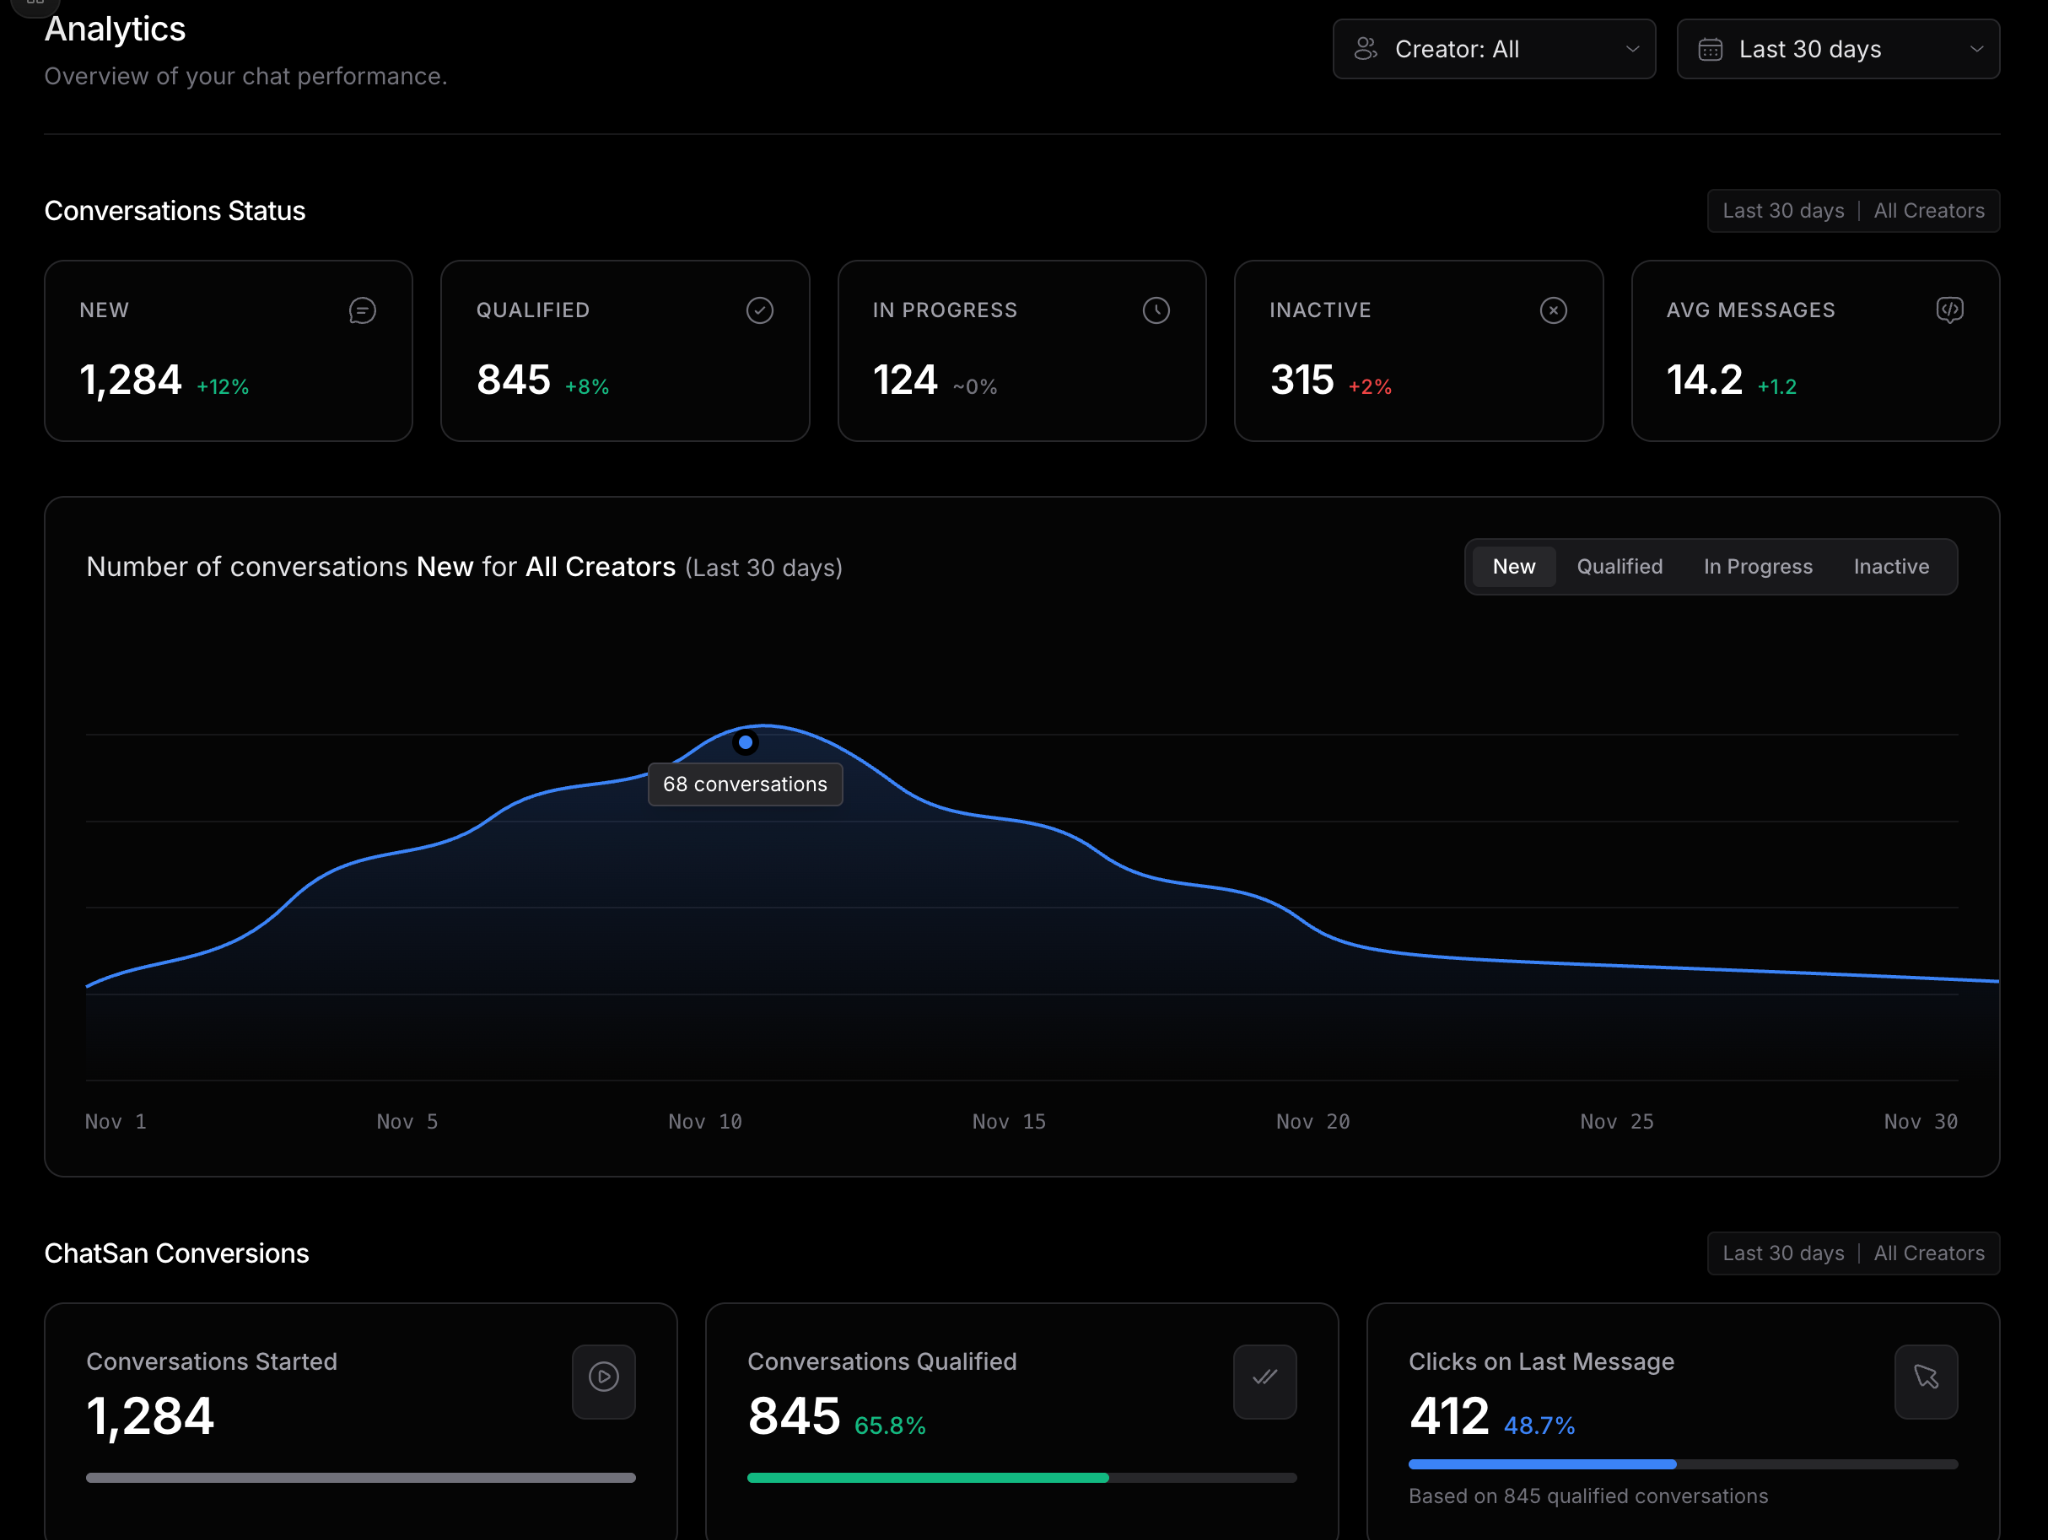The image size is (2048, 1540).
Task: Open the Last 30 days dropdown
Action: point(1838,49)
